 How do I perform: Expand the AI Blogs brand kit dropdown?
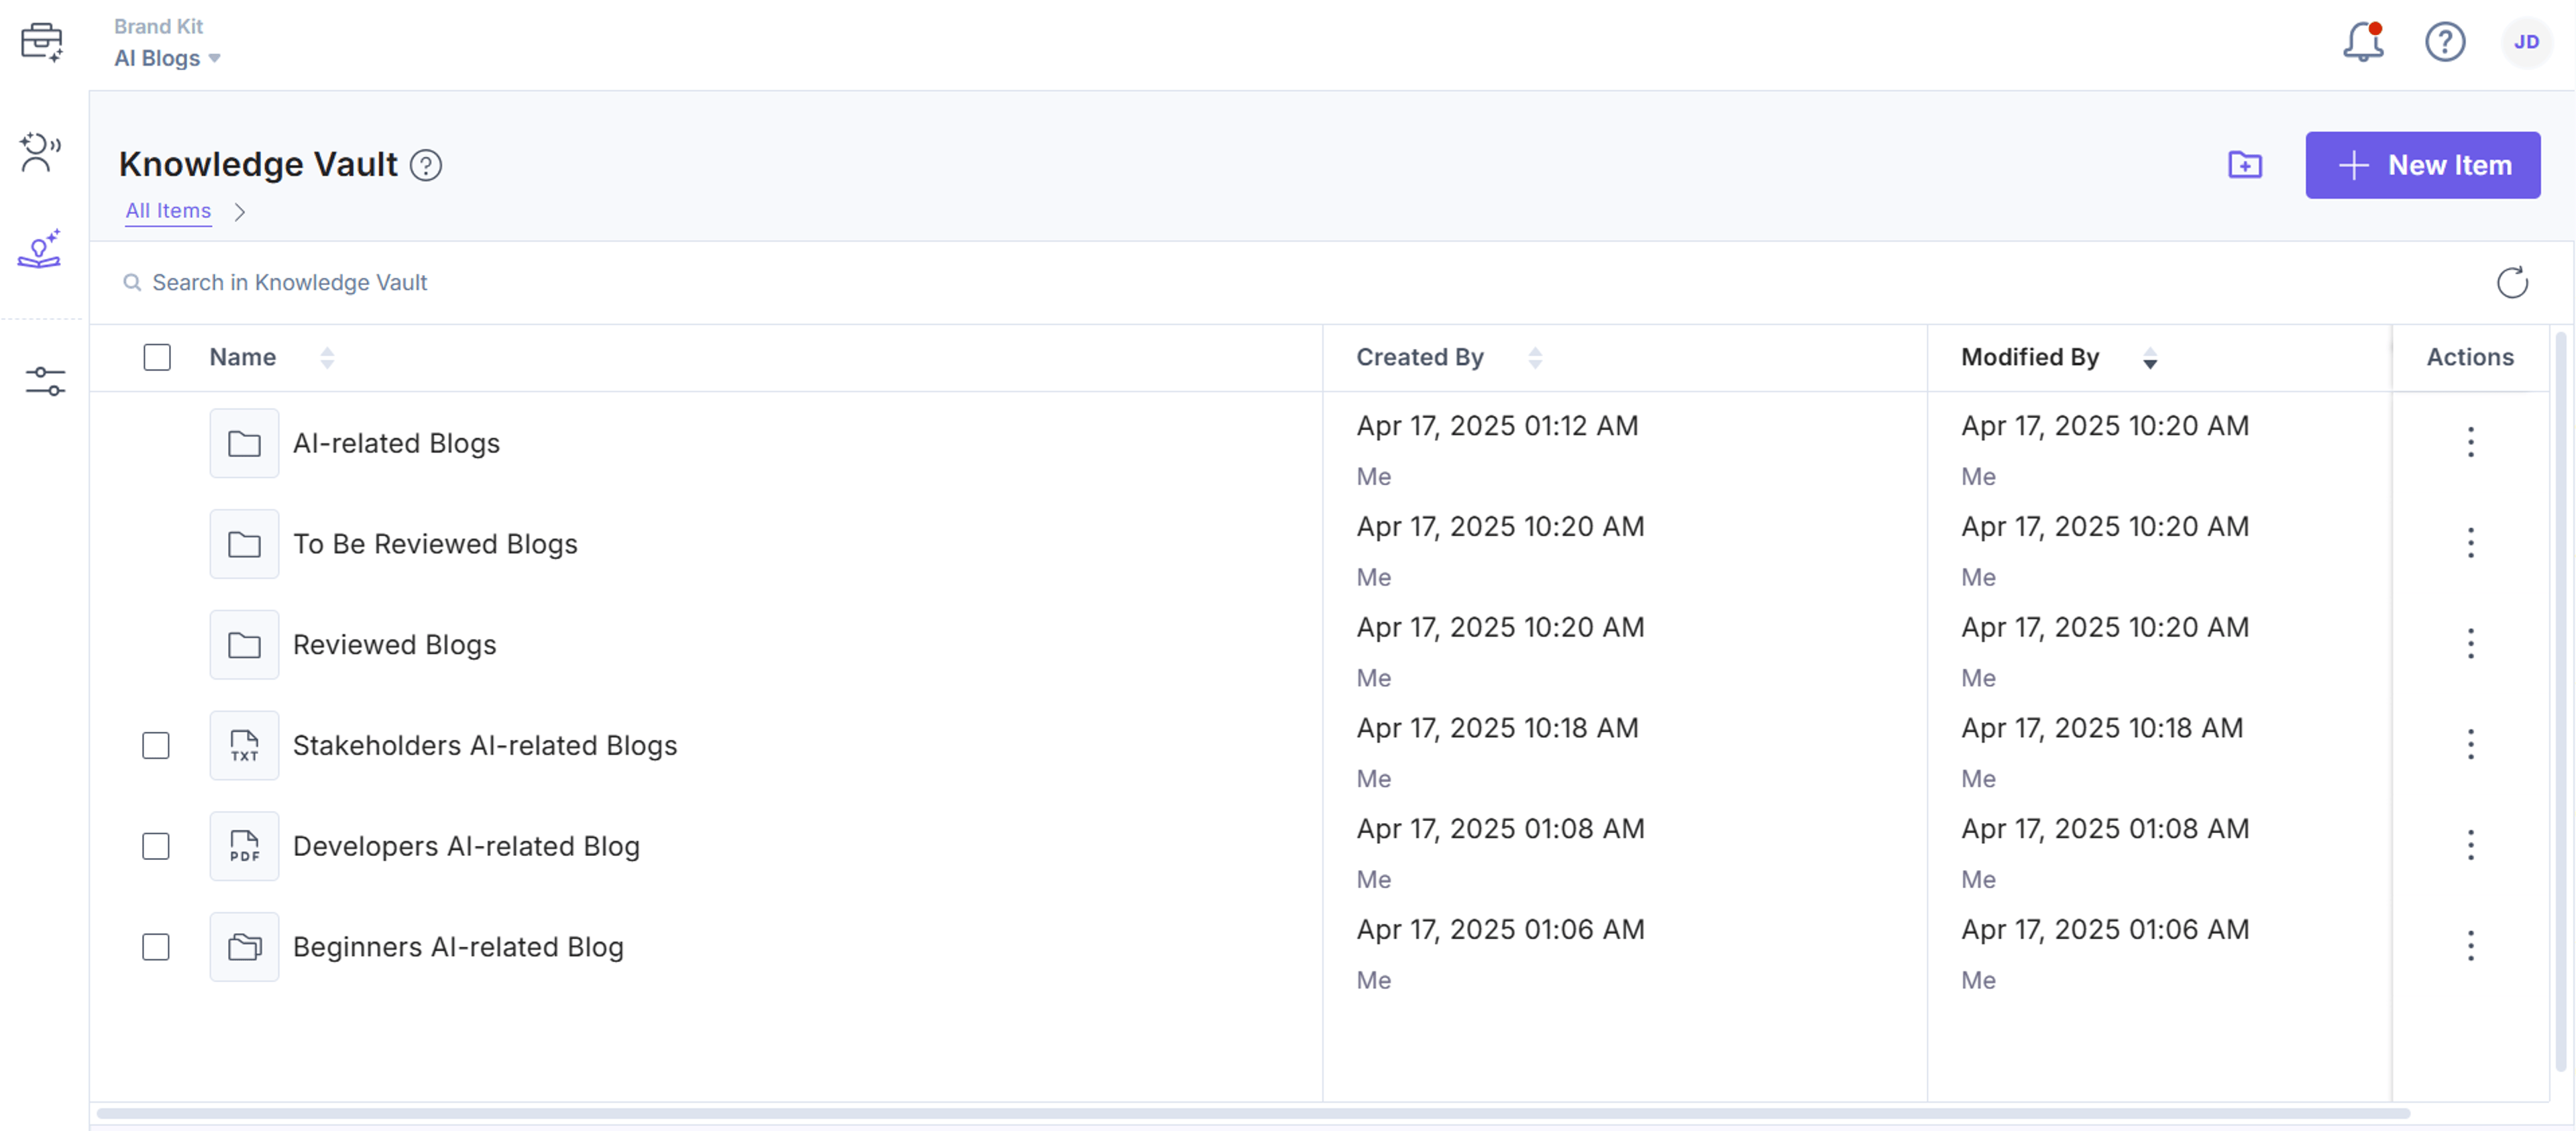click(167, 58)
